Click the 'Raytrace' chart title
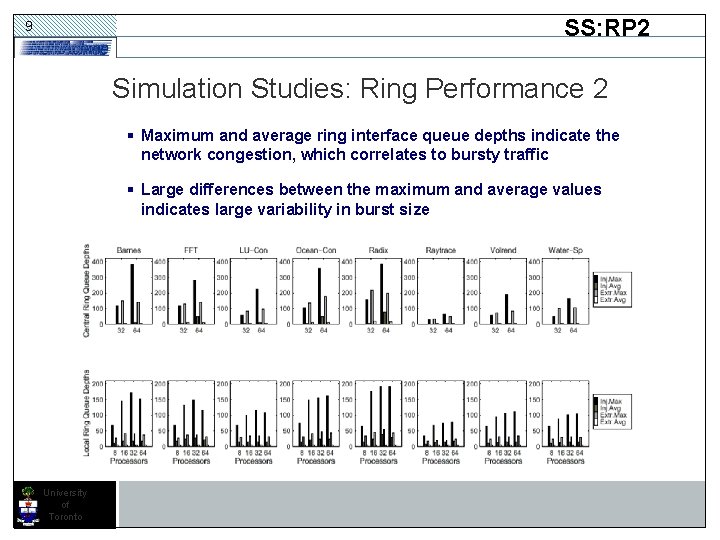Image resolution: width=720 pixels, height=540 pixels. tap(441, 250)
